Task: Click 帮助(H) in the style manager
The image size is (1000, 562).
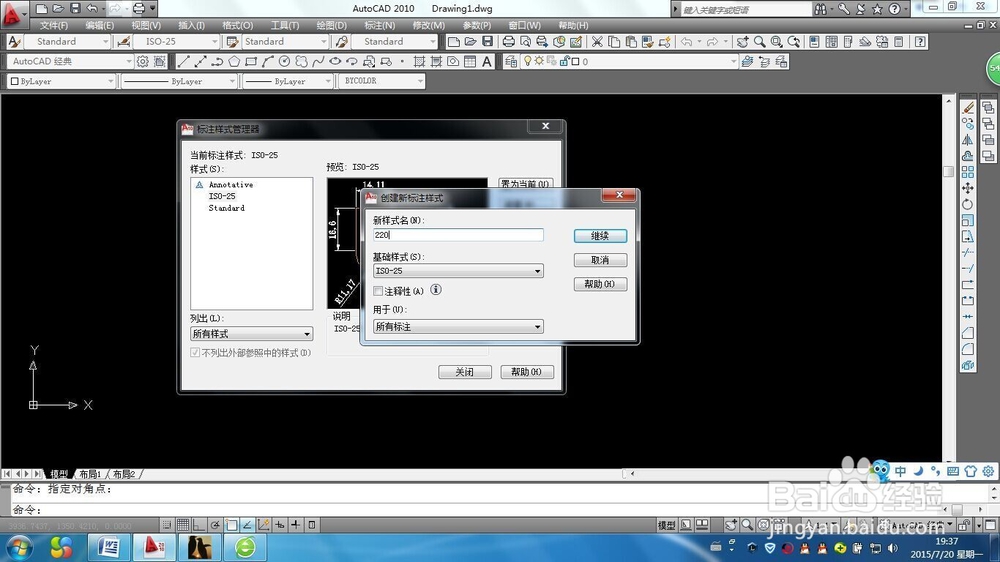Action: [527, 372]
